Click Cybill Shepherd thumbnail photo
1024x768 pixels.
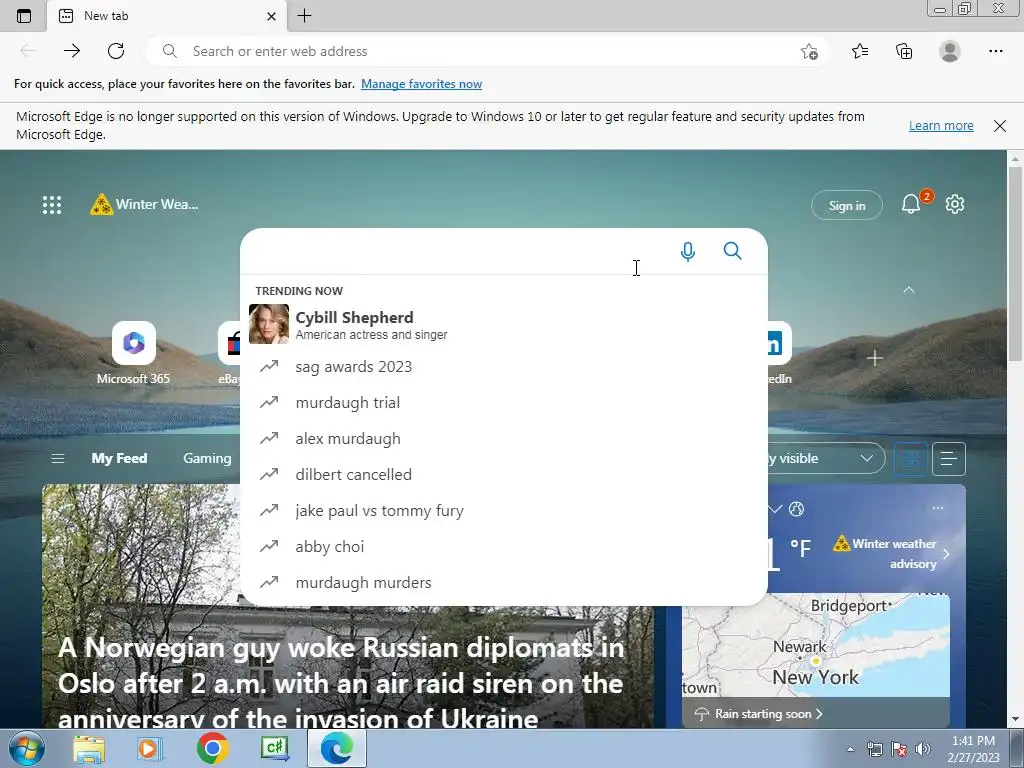269,324
